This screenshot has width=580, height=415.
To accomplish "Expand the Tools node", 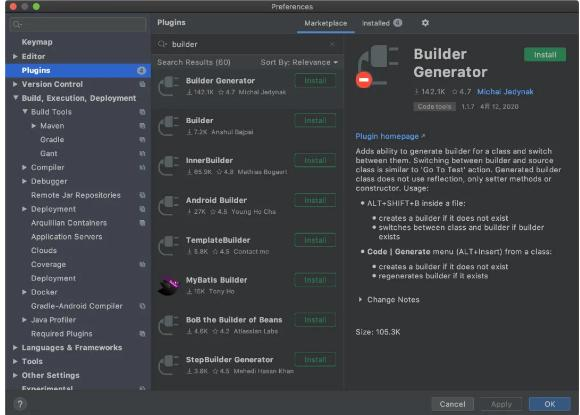I will pyautogui.click(x=15, y=361).
